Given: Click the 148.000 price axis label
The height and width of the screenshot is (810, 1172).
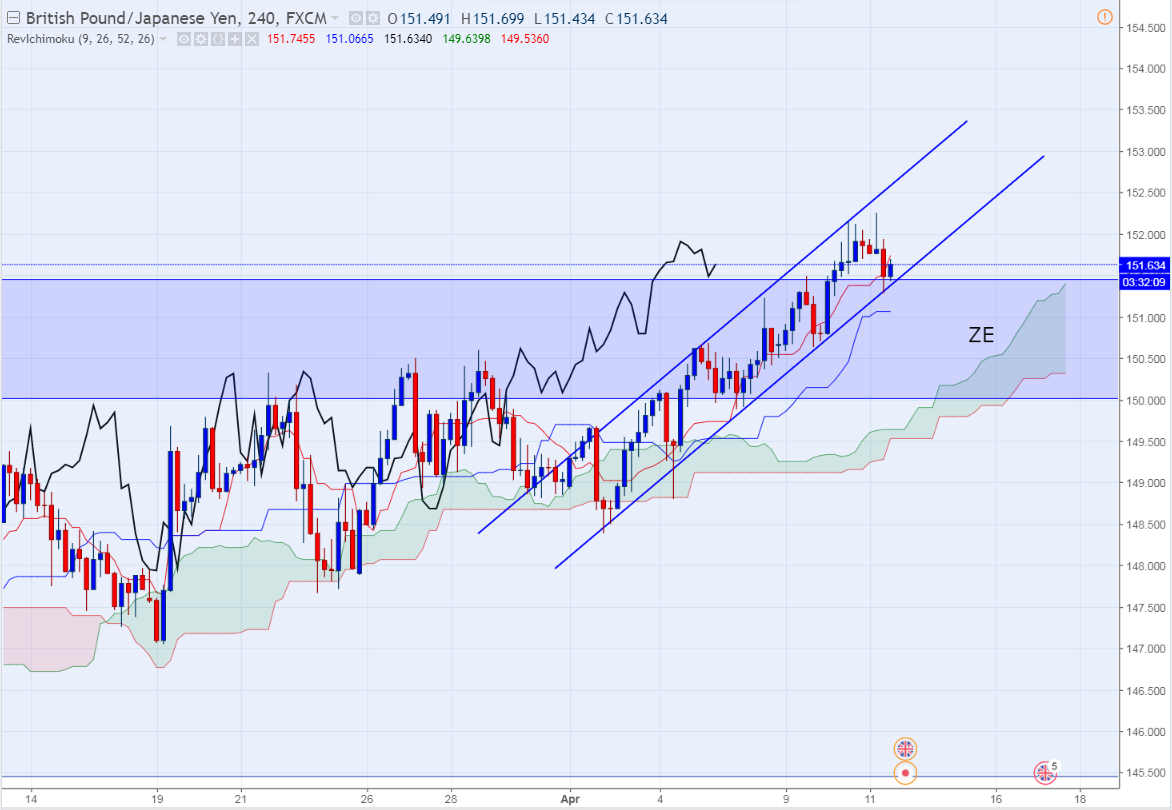Looking at the screenshot, I should point(1146,566).
